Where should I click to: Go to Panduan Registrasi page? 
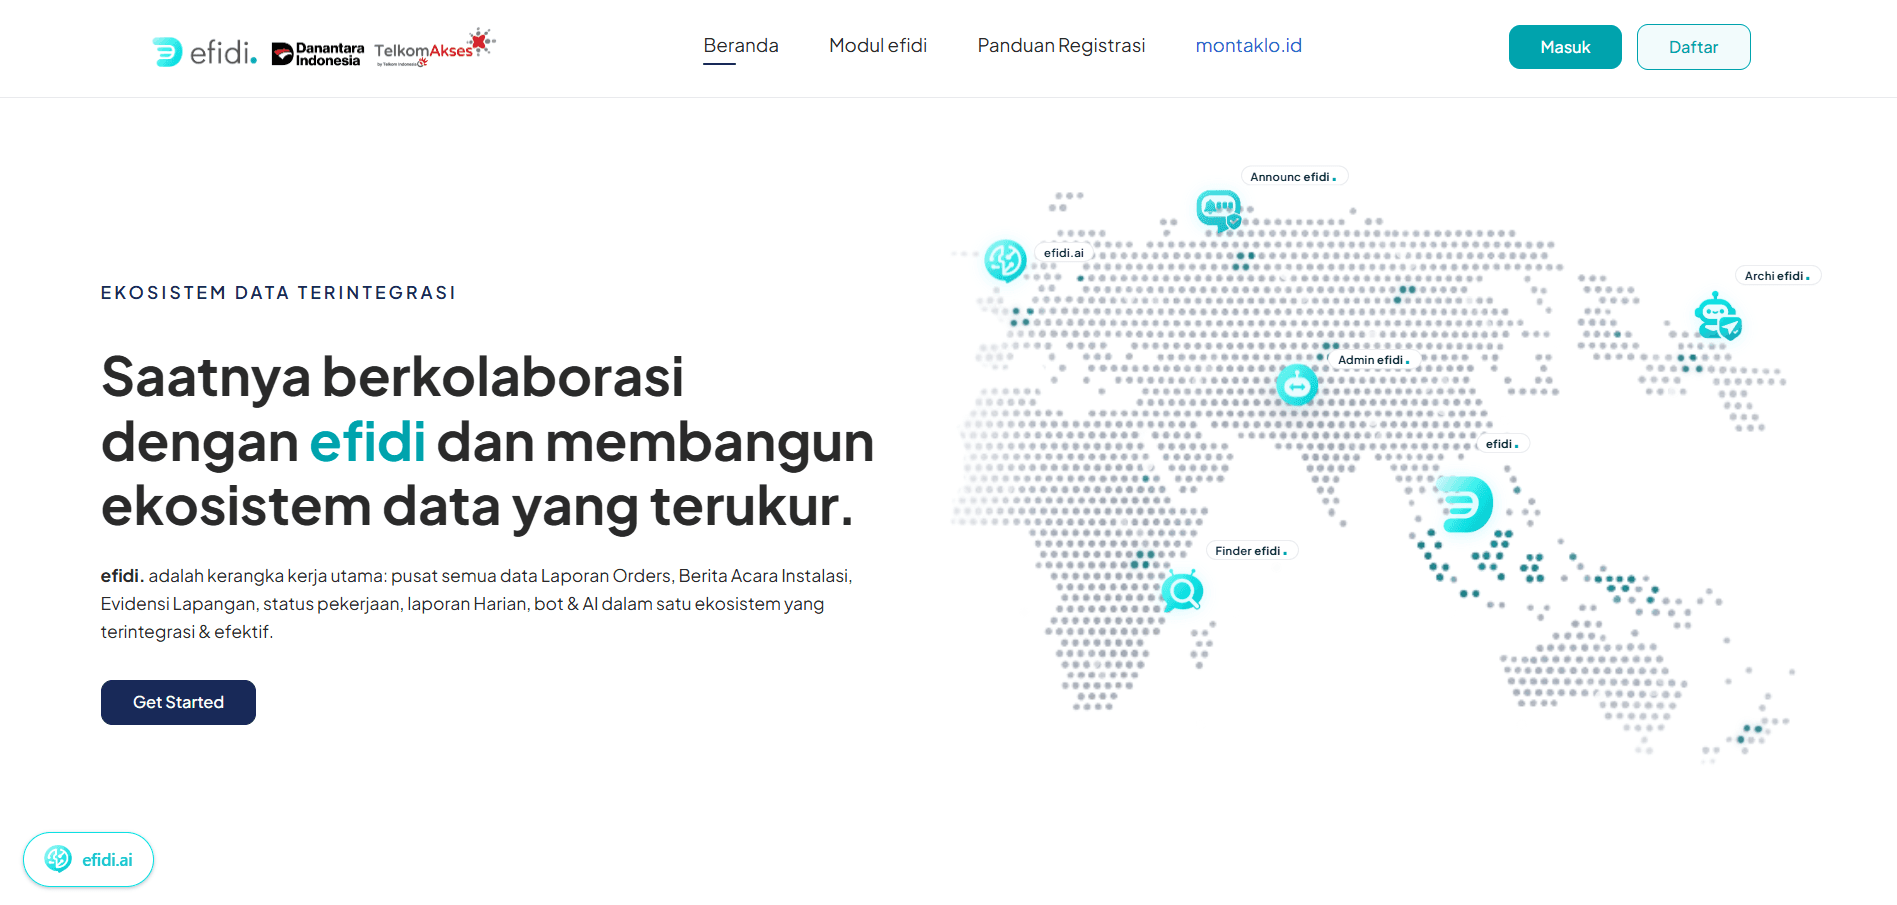coord(1061,46)
